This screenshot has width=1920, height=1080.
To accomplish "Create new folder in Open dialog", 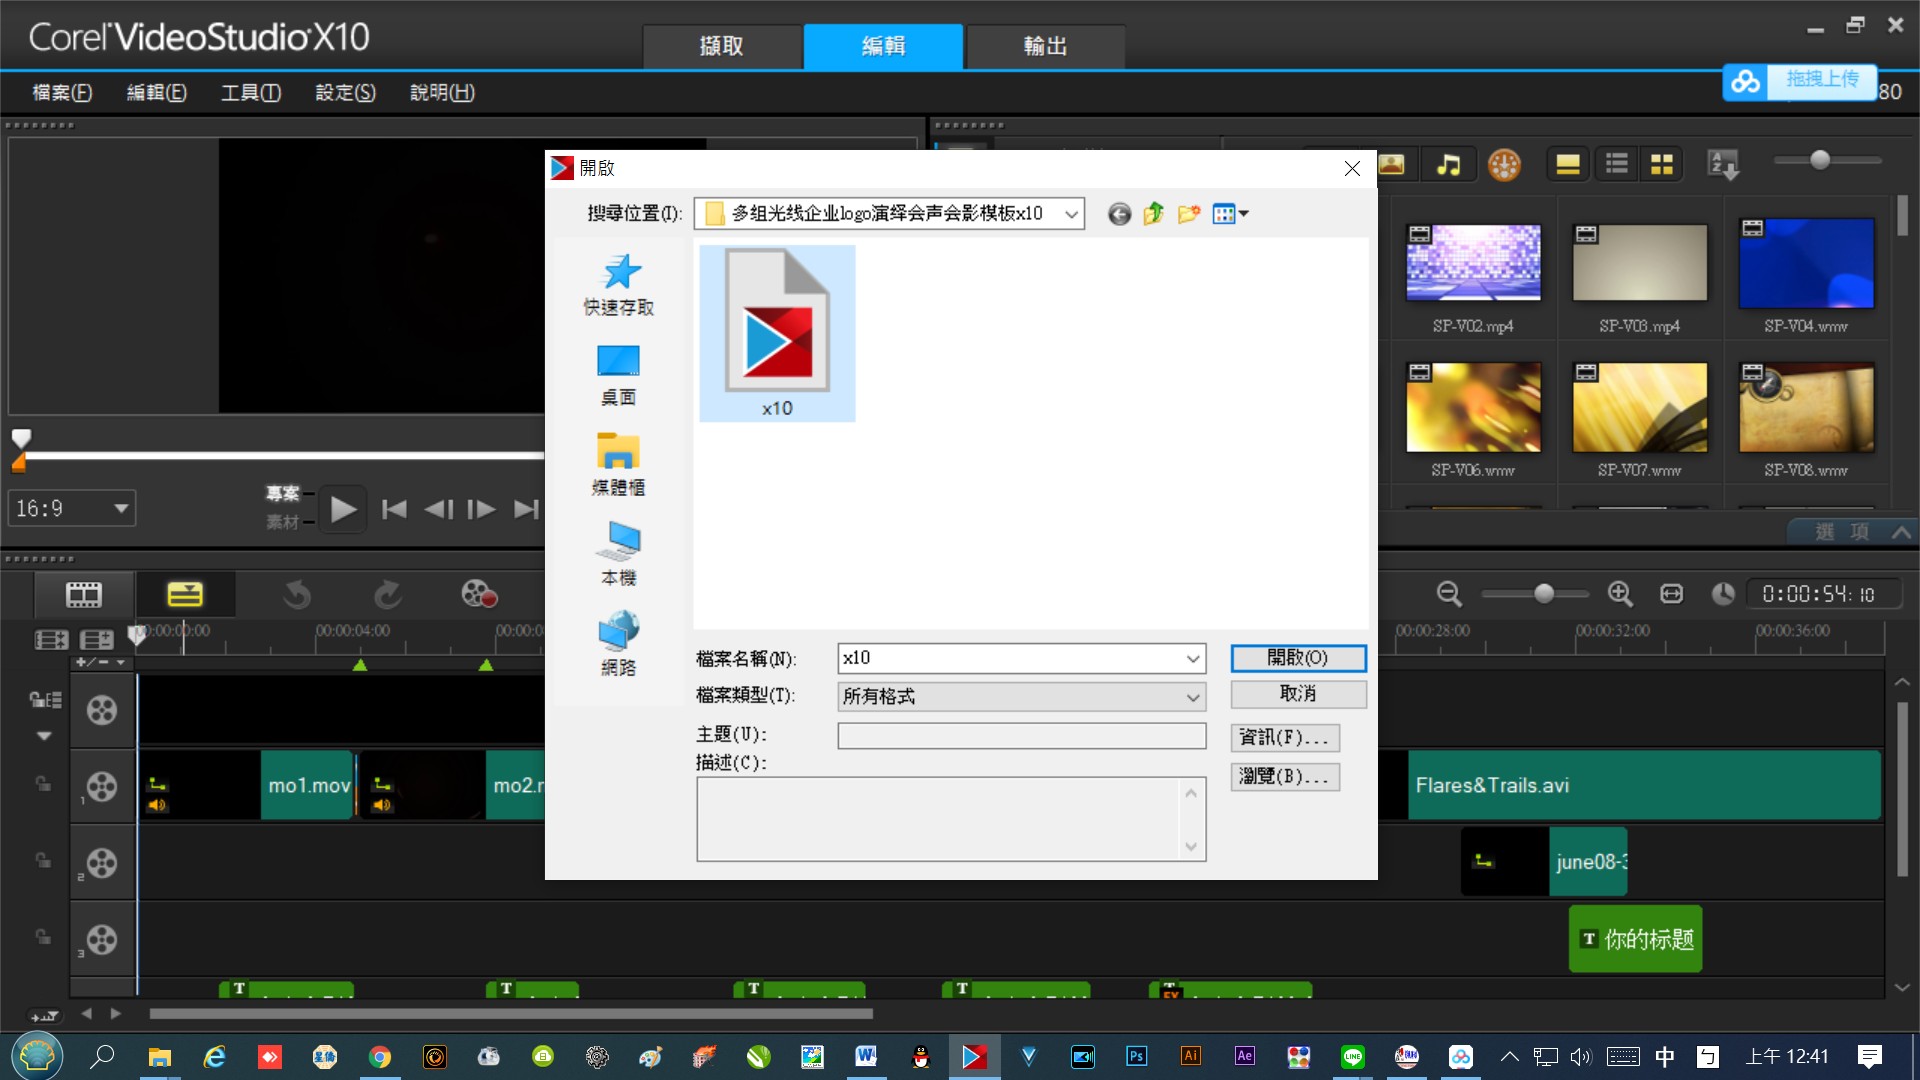I will tap(1189, 214).
